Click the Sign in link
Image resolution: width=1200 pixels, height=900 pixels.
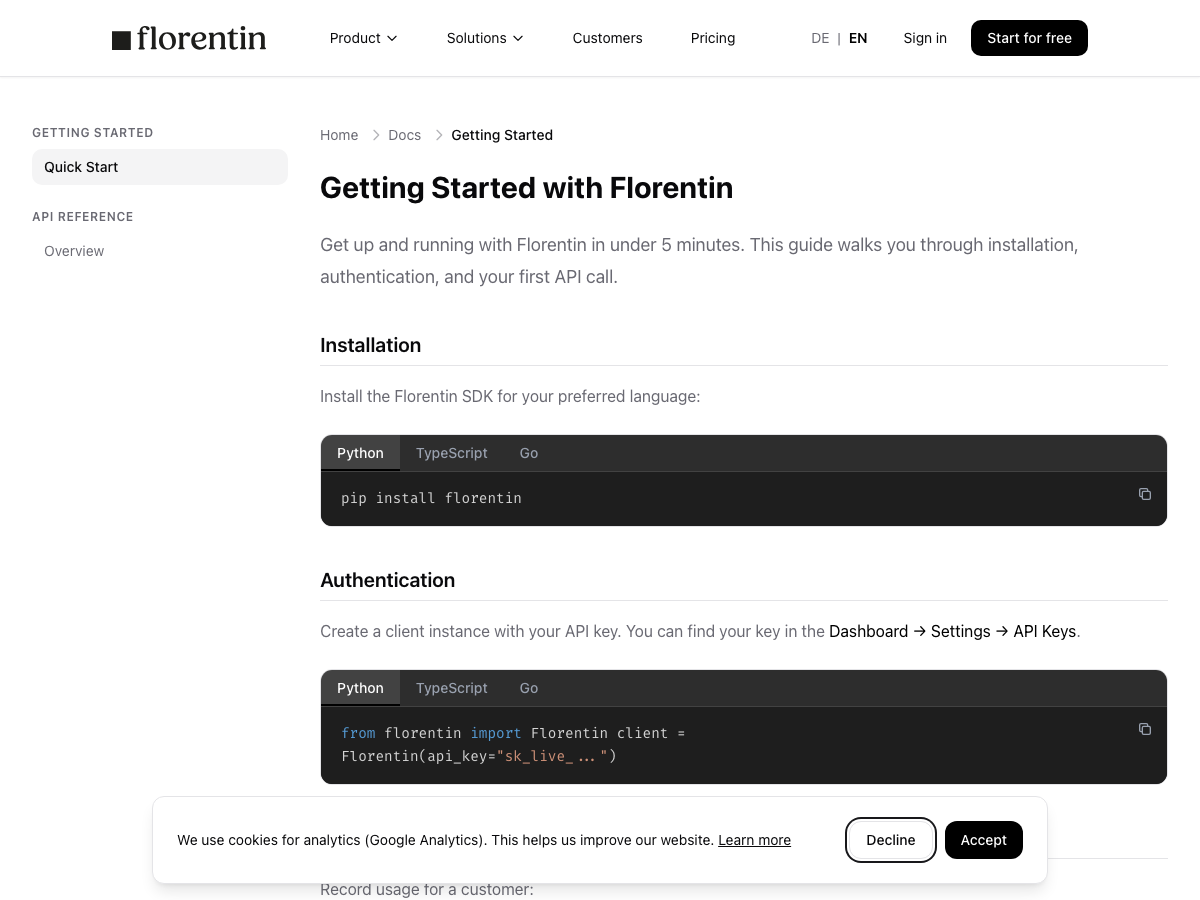pyautogui.click(x=925, y=38)
